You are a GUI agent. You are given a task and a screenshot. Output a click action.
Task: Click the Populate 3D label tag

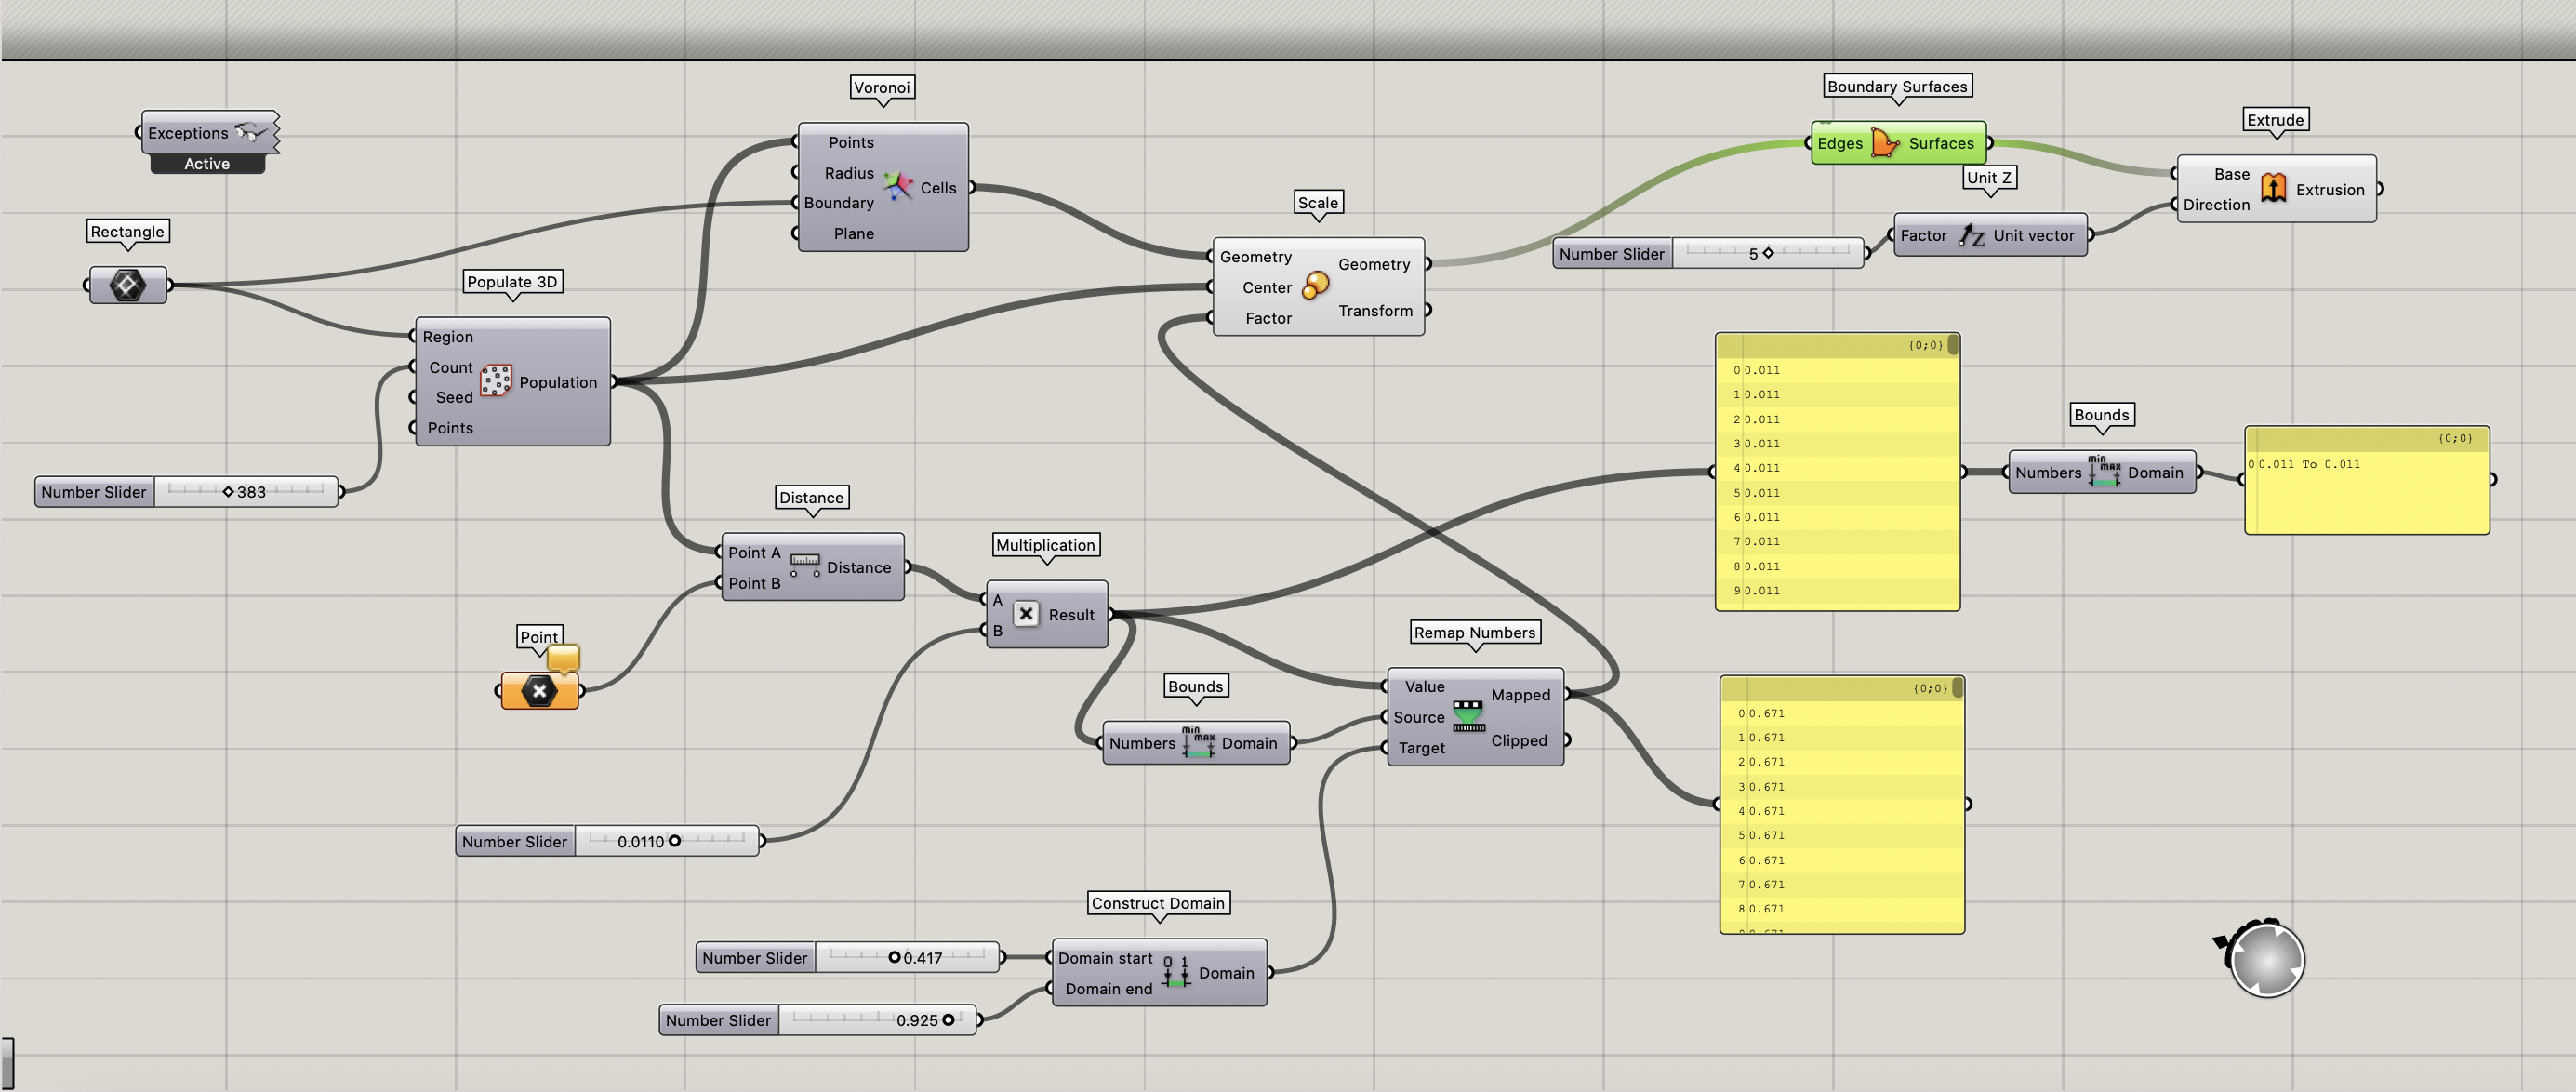coord(512,281)
